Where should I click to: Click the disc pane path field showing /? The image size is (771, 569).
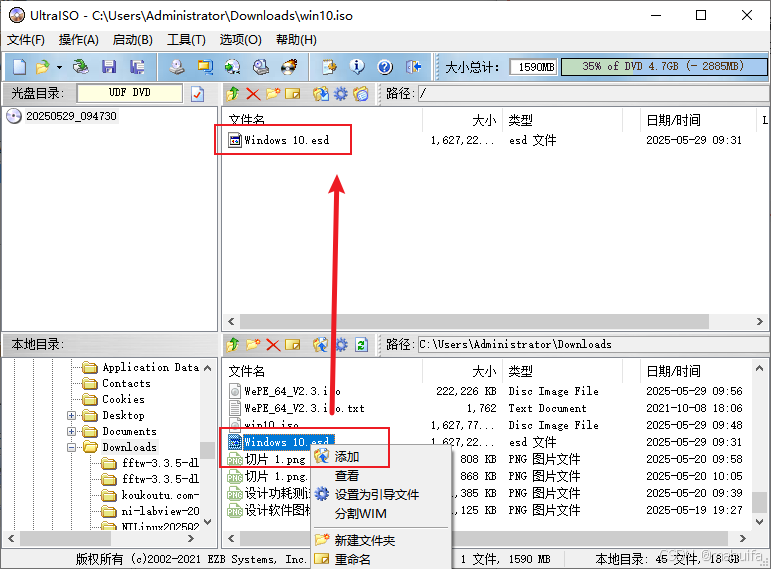pyautogui.click(x=594, y=93)
